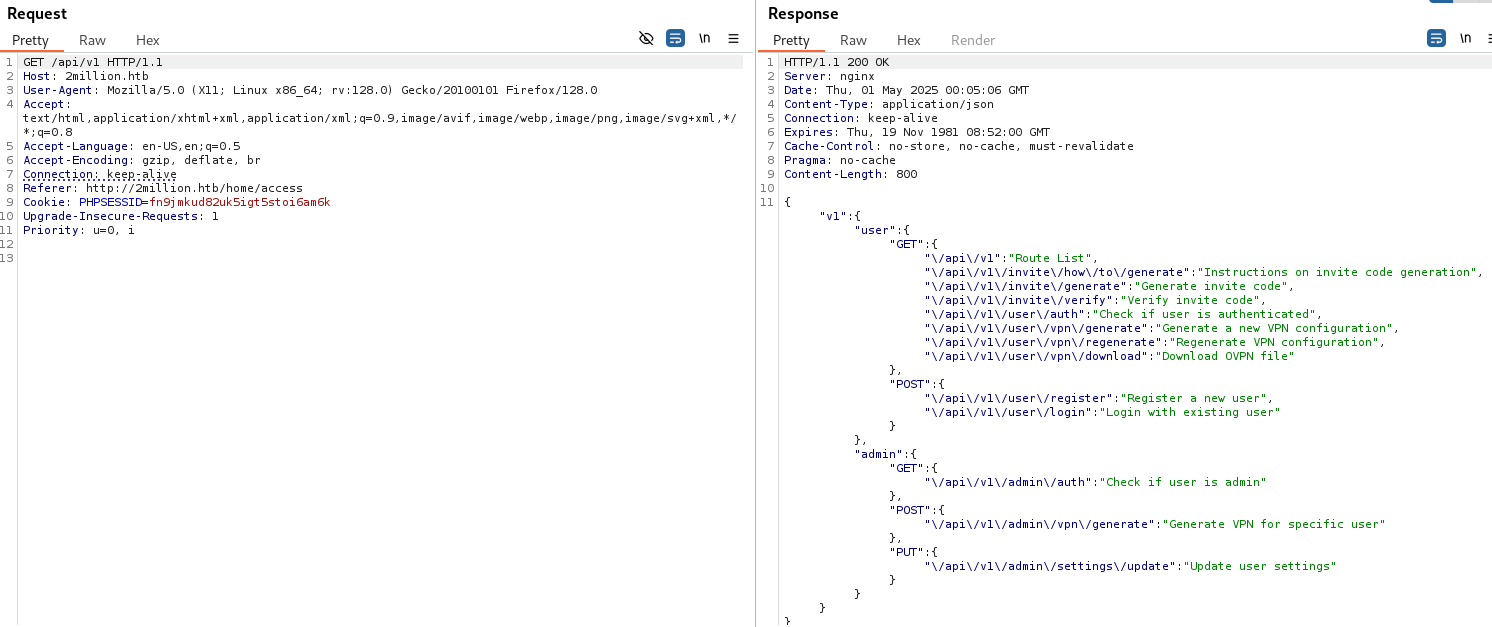Toggle word wrap icon in Response panel
The width and height of the screenshot is (1492, 627).
point(1436,38)
